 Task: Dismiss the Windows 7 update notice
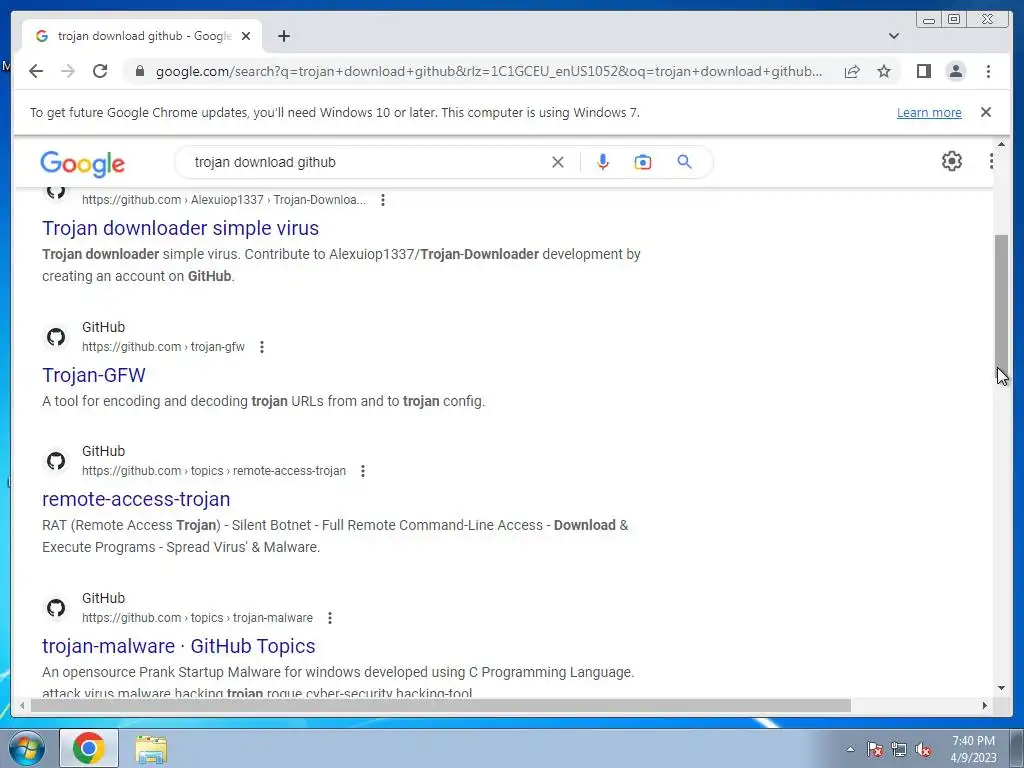tap(986, 112)
